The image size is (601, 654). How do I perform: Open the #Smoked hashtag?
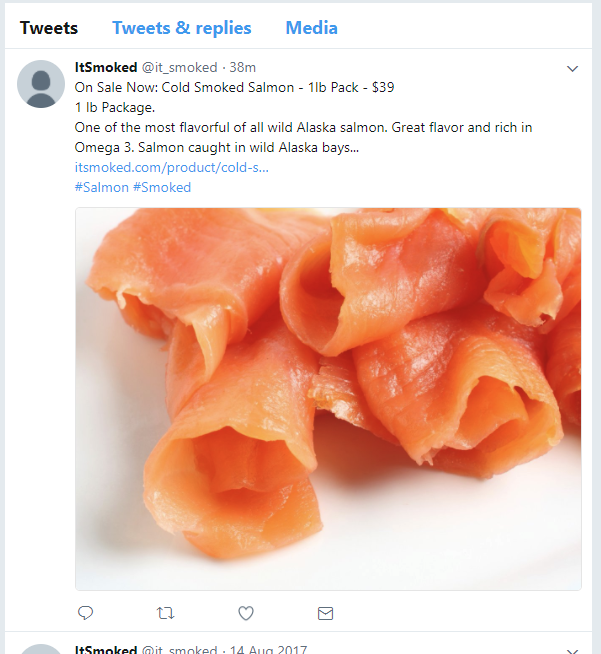[162, 187]
